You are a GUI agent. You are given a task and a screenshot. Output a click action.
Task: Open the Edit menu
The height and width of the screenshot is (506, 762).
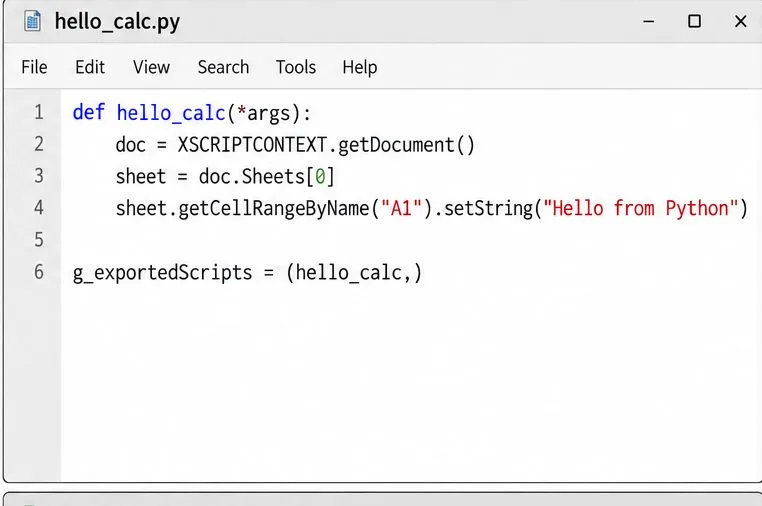[90, 67]
